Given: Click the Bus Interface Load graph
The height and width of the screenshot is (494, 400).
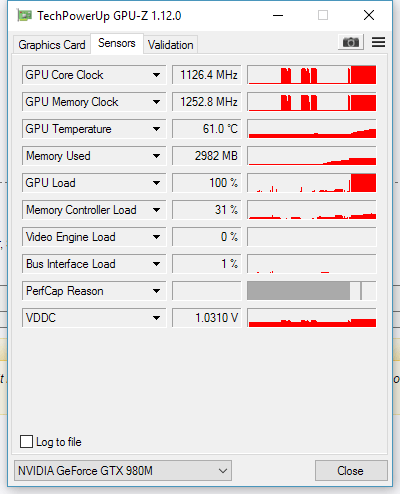Looking at the screenshot, I should pos(312,264).
